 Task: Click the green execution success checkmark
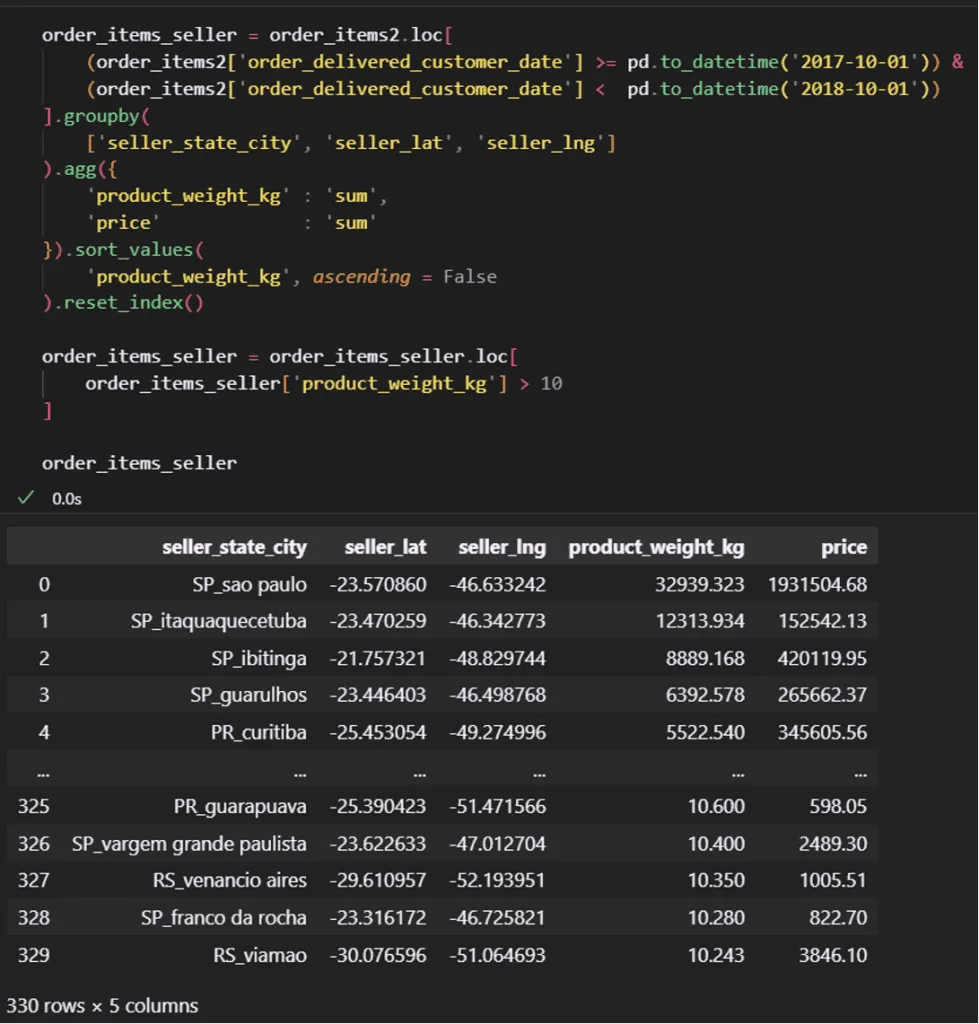coord(26,498)
